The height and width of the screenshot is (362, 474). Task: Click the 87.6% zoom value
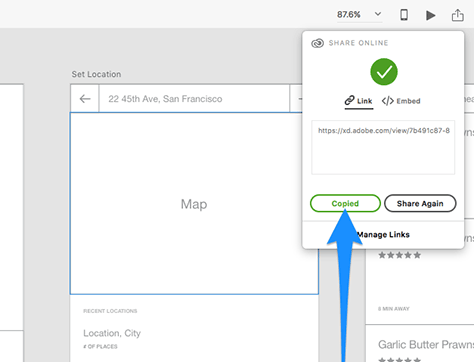click(348, 15)
